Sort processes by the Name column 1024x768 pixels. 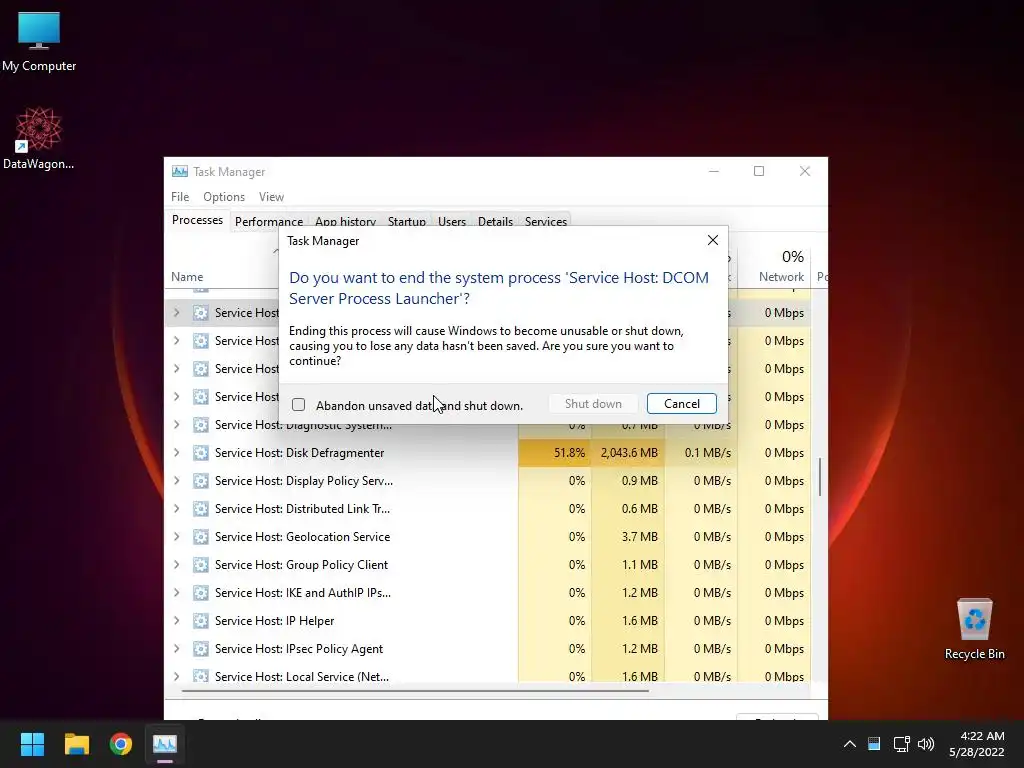[187, 277]
